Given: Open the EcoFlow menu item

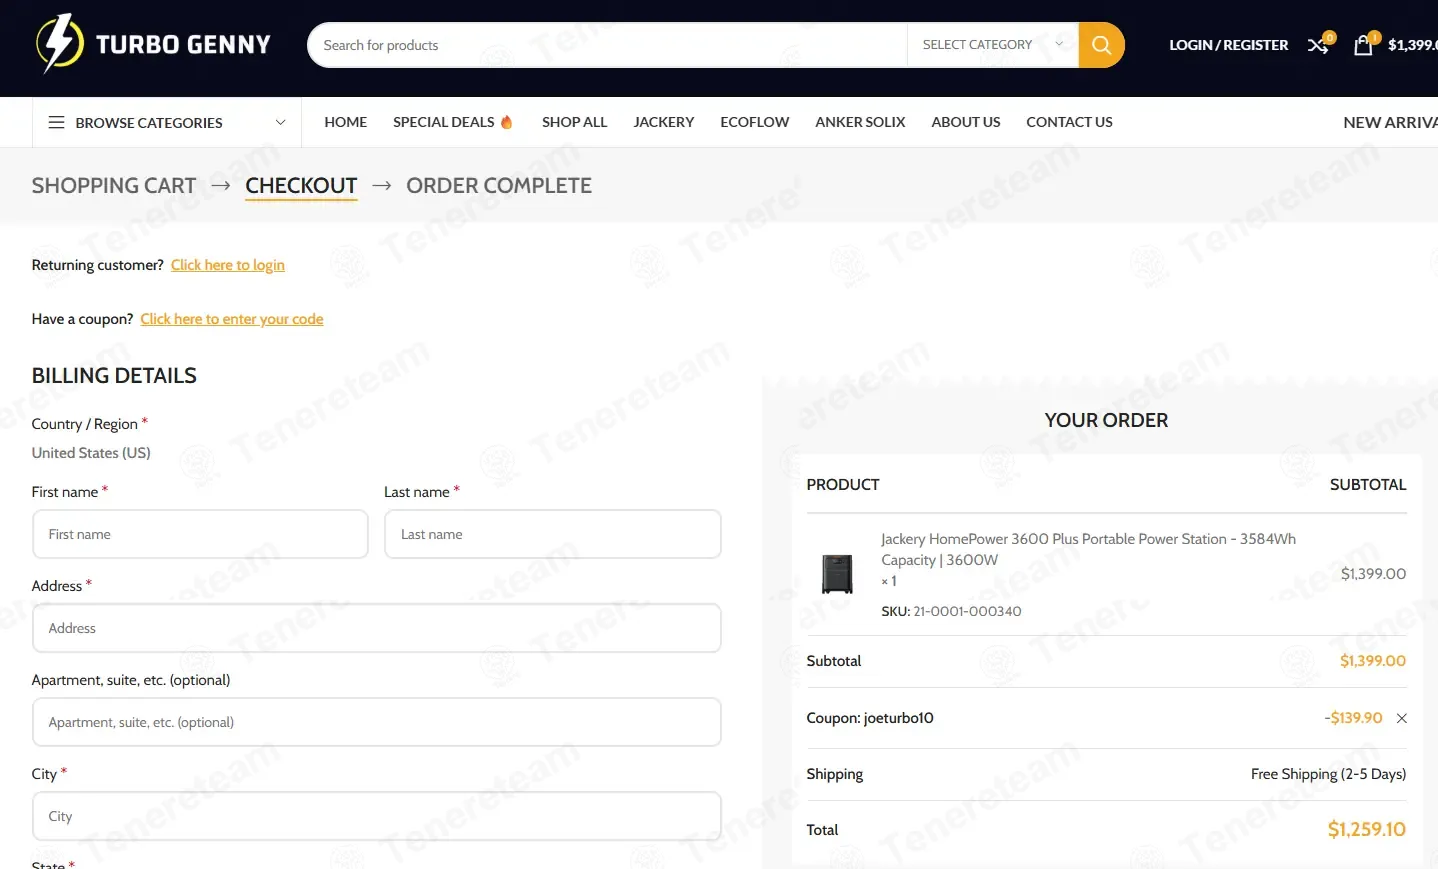Looking at the screenshot, I should 755,122.
